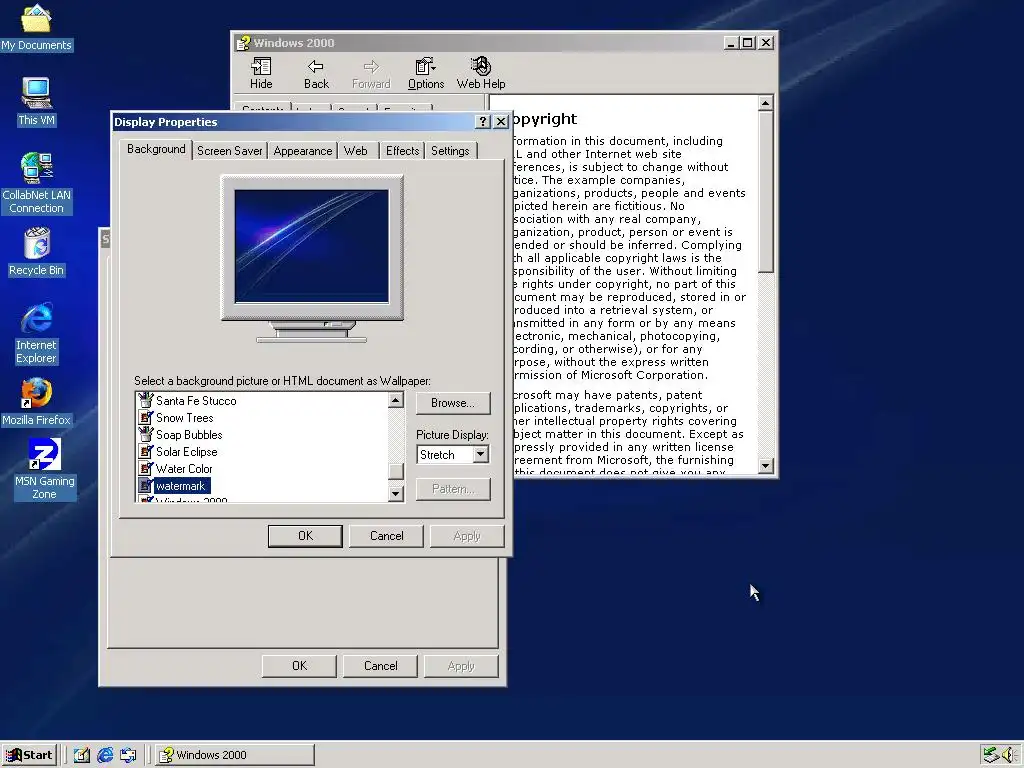Screen dimensions: 1024x768
Task: Click the Start button
Action: pos(29,755)
